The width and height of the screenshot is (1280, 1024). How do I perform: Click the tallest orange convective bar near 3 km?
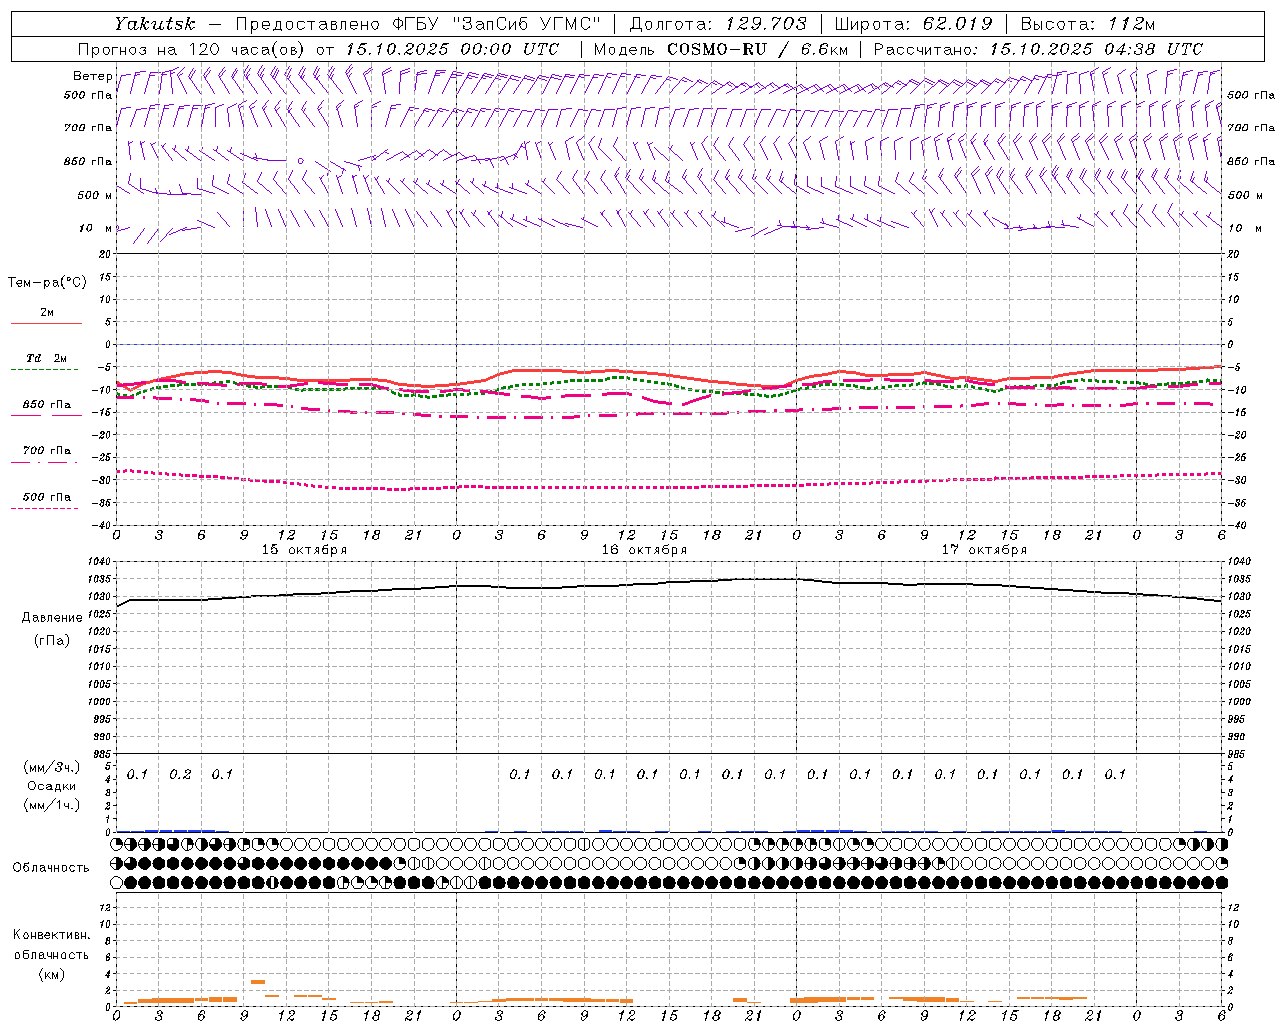pyautogui.click(x=258, y=982)
